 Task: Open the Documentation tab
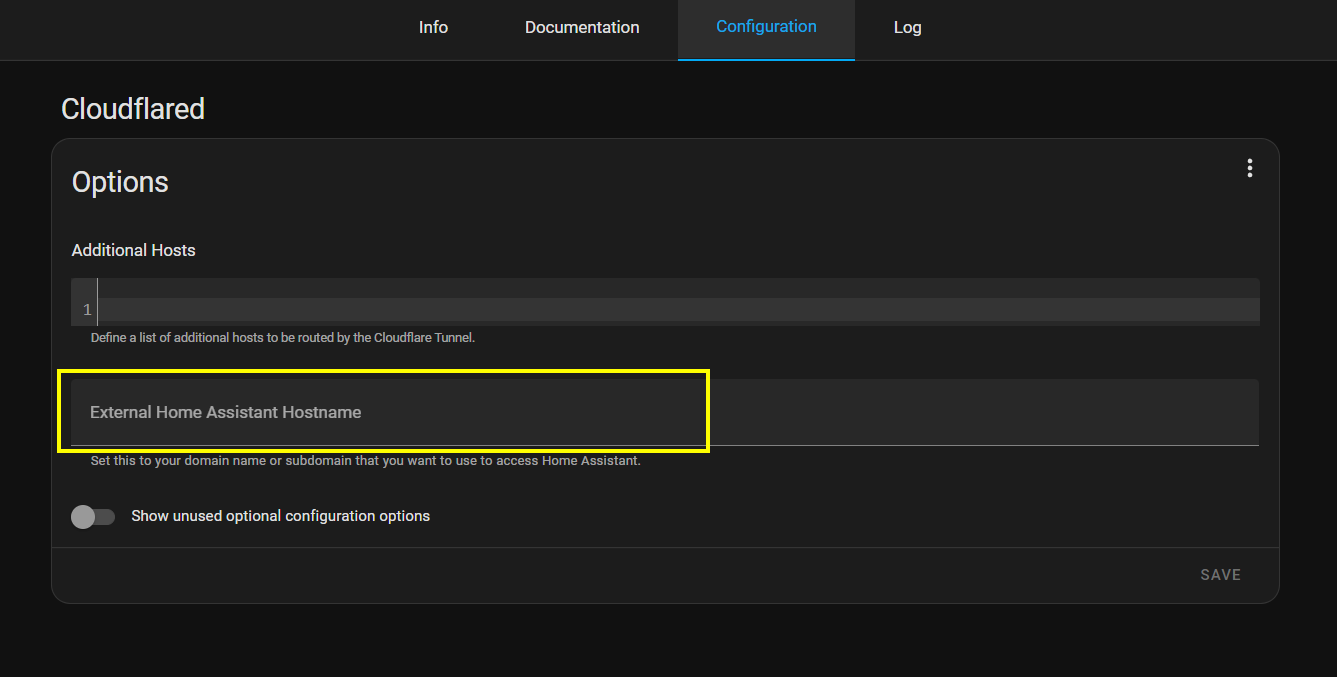coord(582,28)
